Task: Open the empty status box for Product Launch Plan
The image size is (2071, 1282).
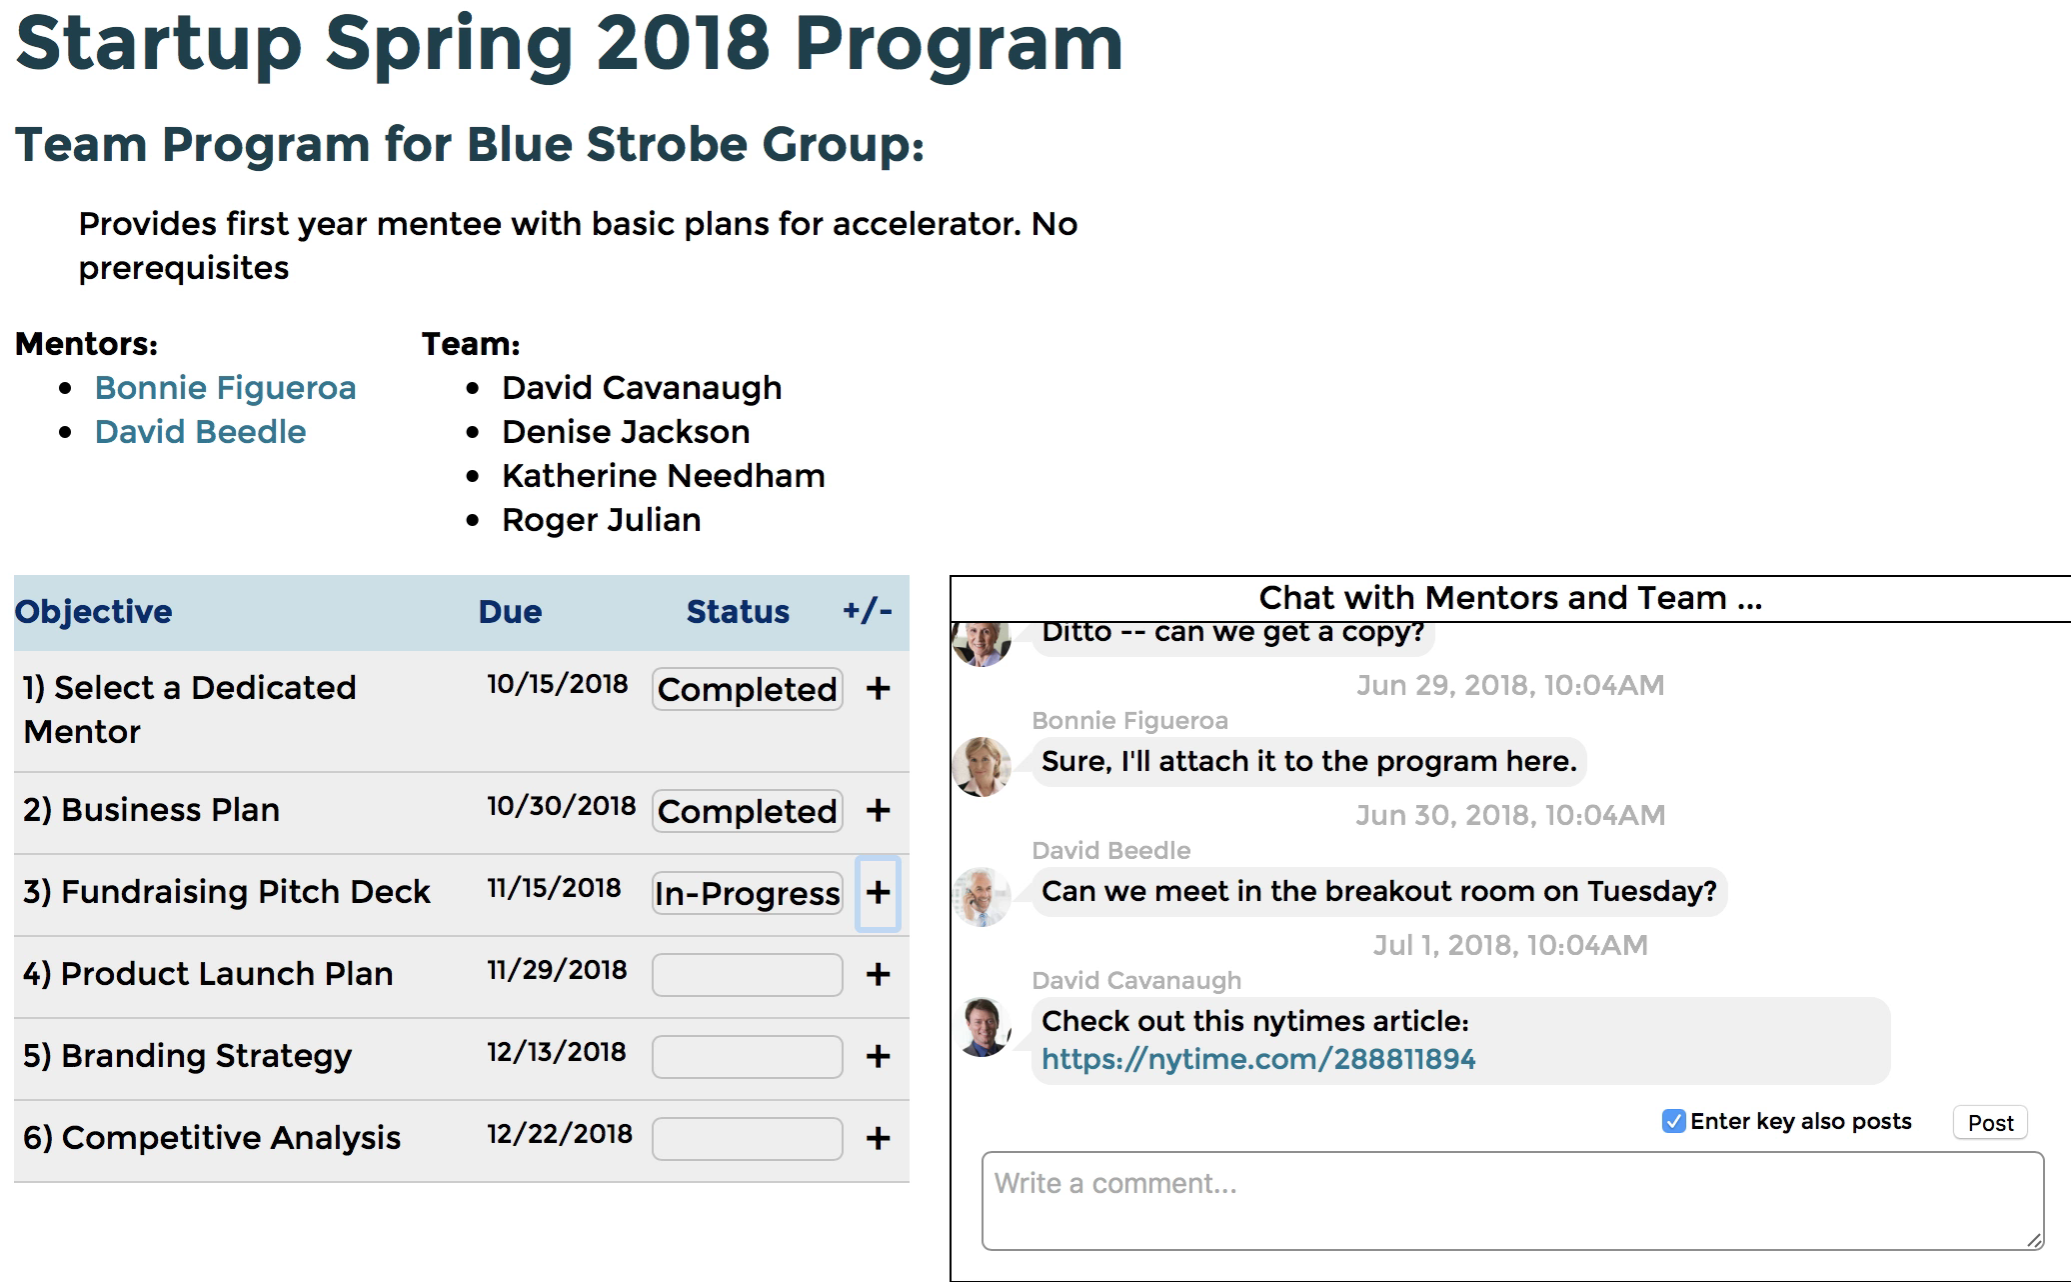Action: (747, 975)
